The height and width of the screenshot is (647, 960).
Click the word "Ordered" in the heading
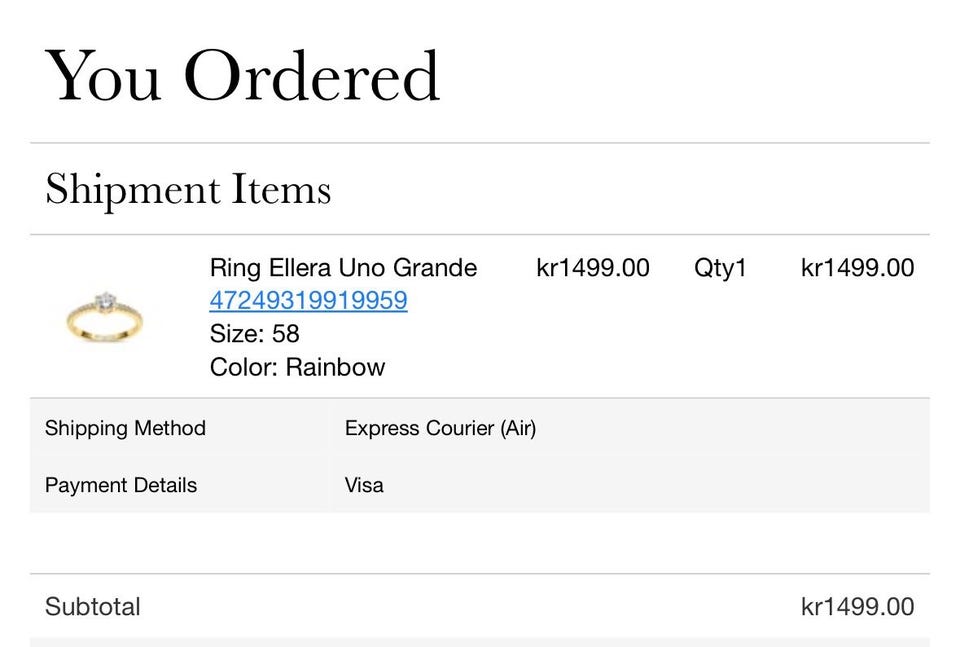(x=311, y=76)
